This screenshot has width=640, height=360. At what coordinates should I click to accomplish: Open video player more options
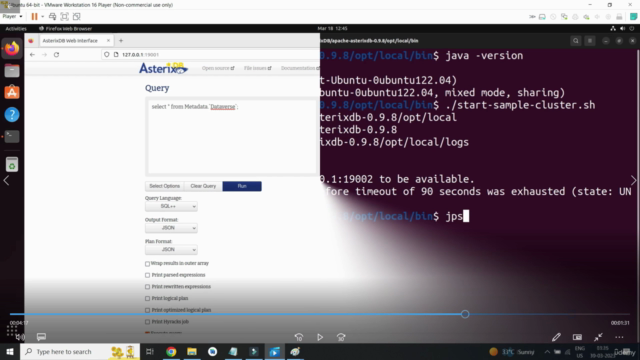pos(619,337)
